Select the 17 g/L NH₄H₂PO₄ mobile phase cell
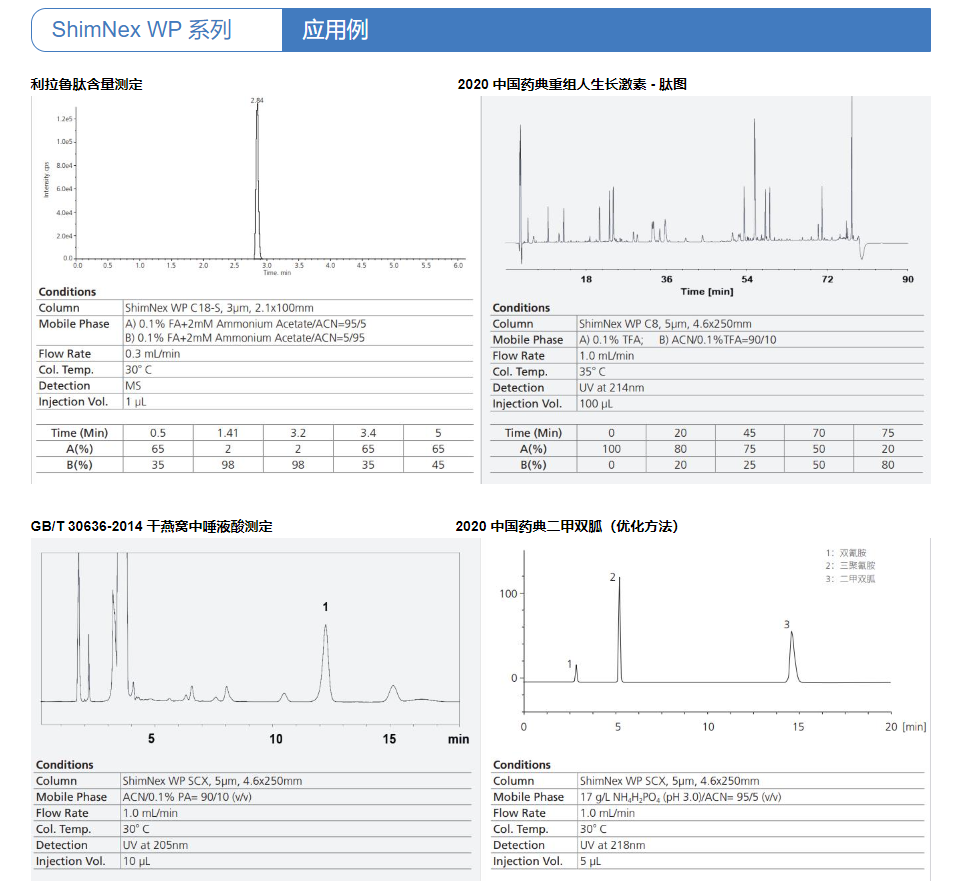The image size is (953, 891). tap(680, 797)
